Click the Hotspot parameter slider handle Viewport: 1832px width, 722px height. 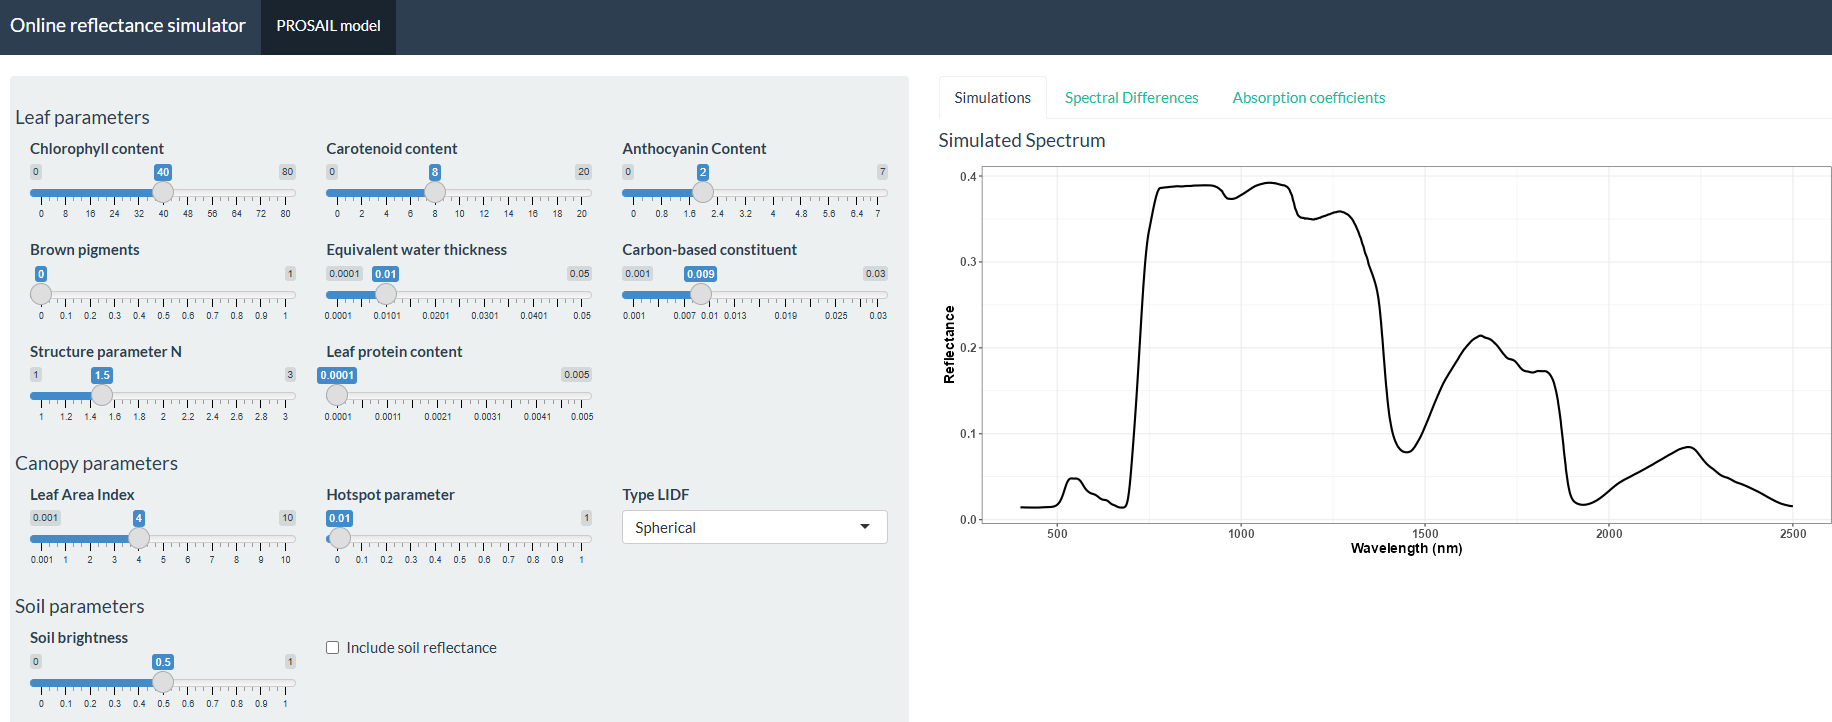(340, 538)
